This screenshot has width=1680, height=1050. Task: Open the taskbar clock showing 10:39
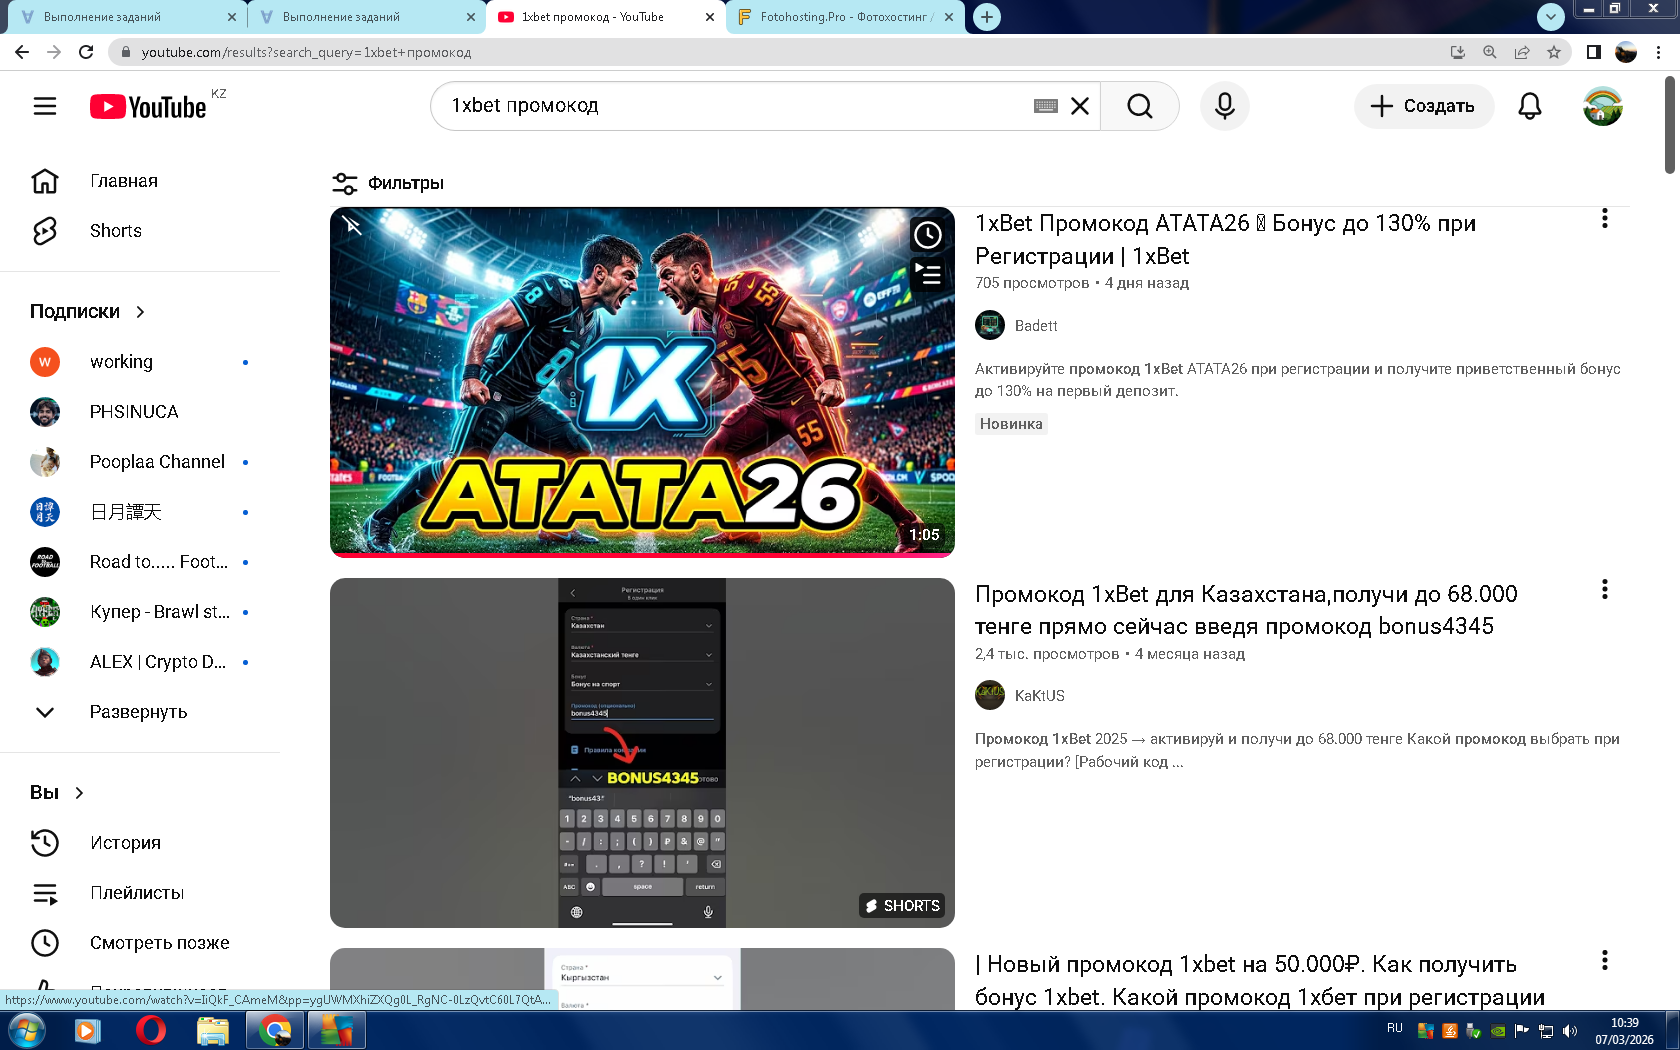pos(1625,1031)
